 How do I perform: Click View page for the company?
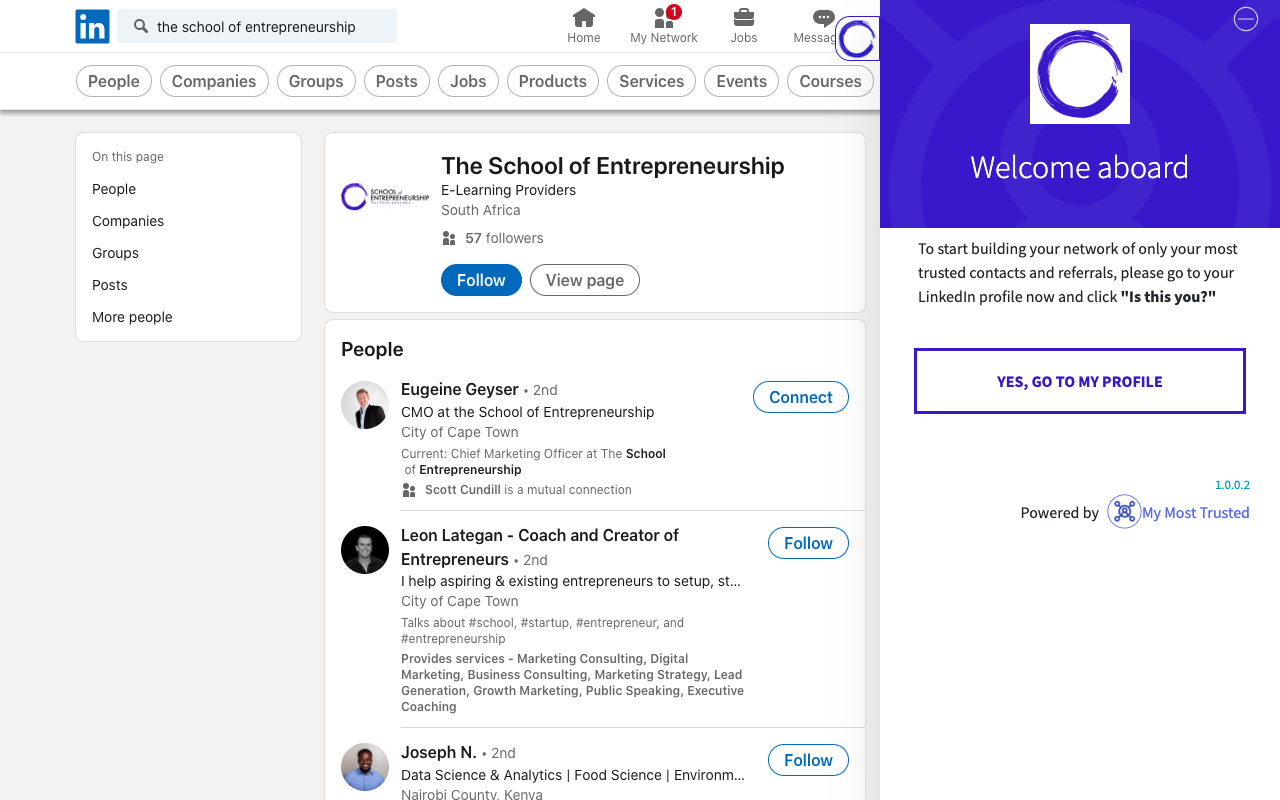coord(585,280)
